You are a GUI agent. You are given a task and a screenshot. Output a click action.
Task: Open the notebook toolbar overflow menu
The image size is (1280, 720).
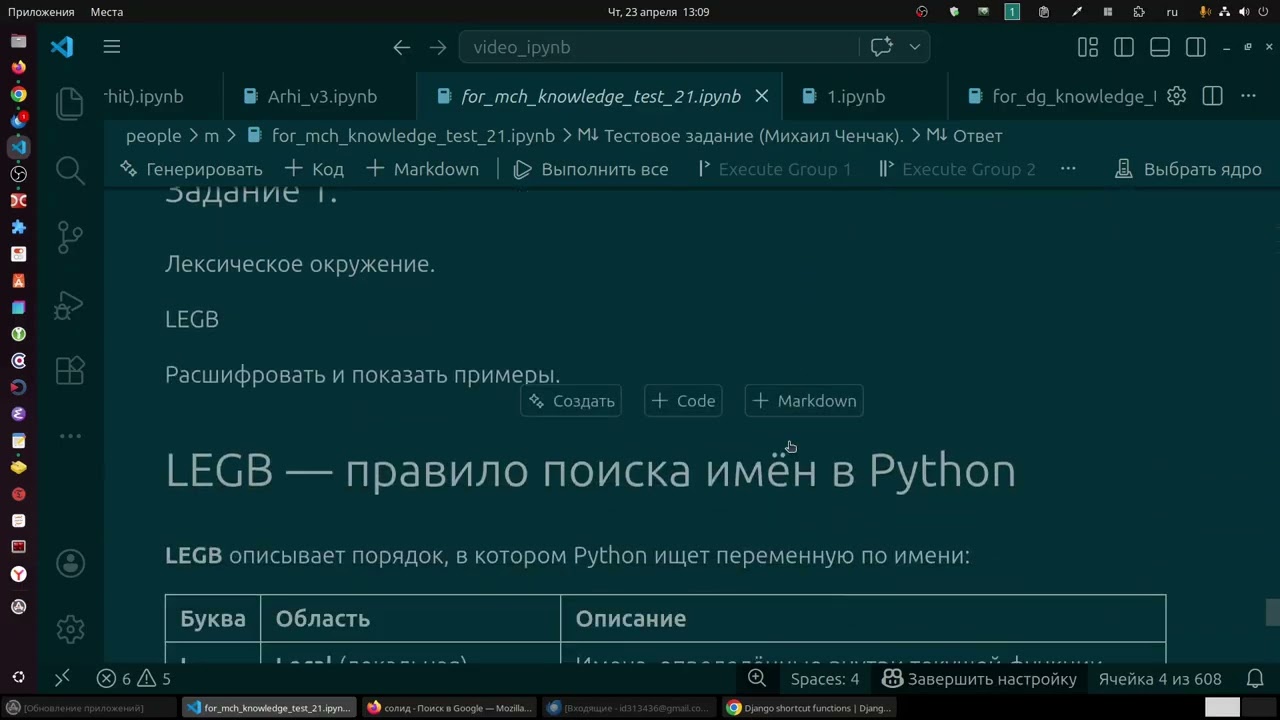coord(1068,169)
